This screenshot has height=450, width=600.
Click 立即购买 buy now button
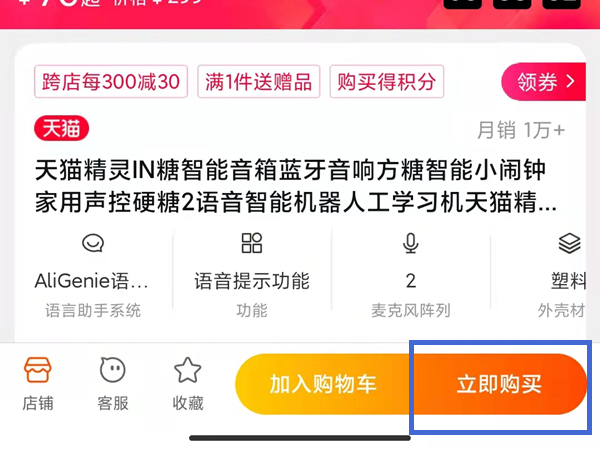[499, 384]
